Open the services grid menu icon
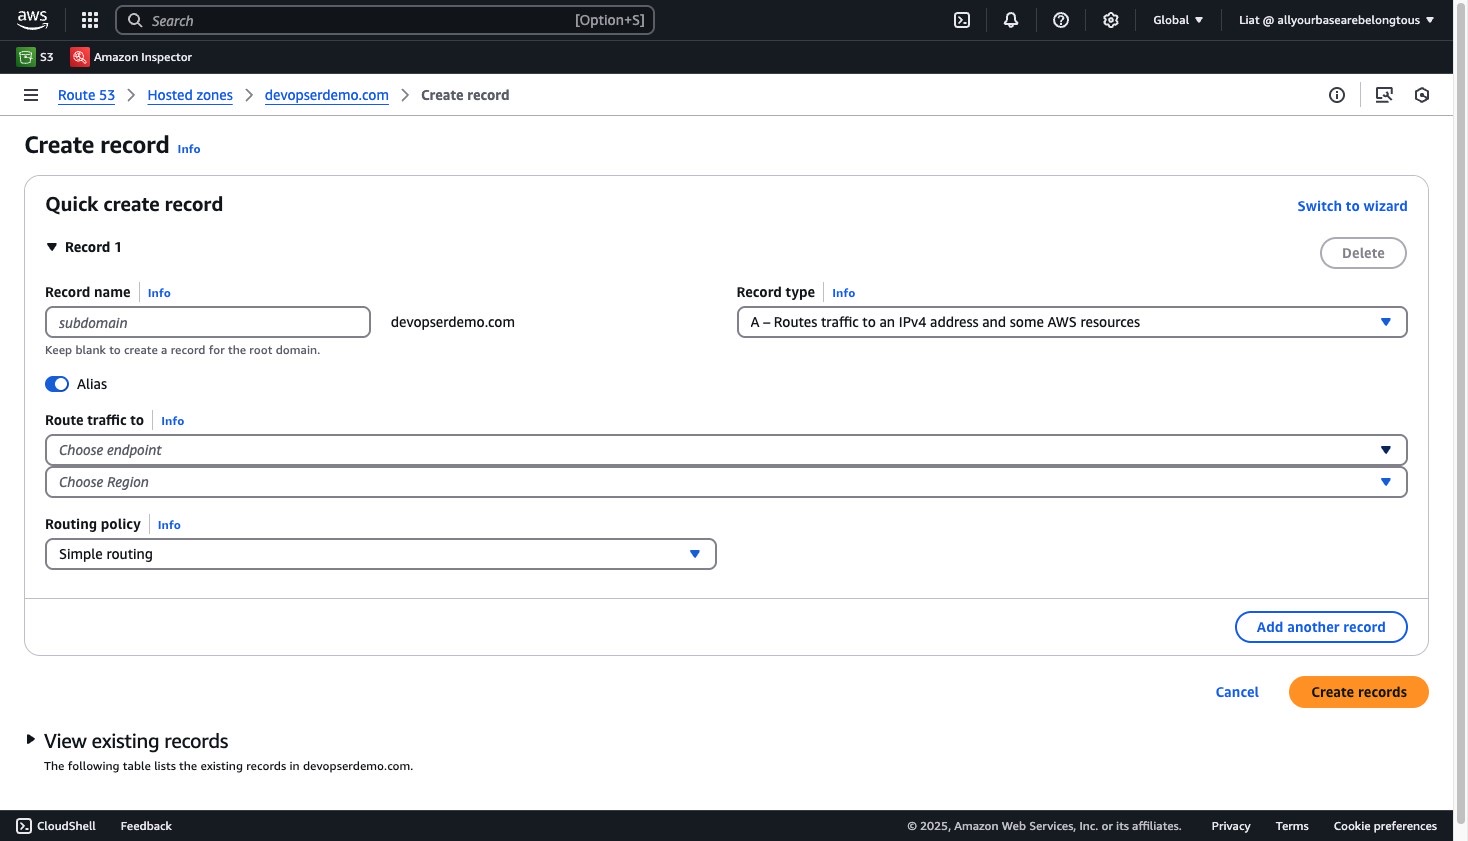Image resolution: width=1468 pixels, height=841 pixels. click(90, 20)
